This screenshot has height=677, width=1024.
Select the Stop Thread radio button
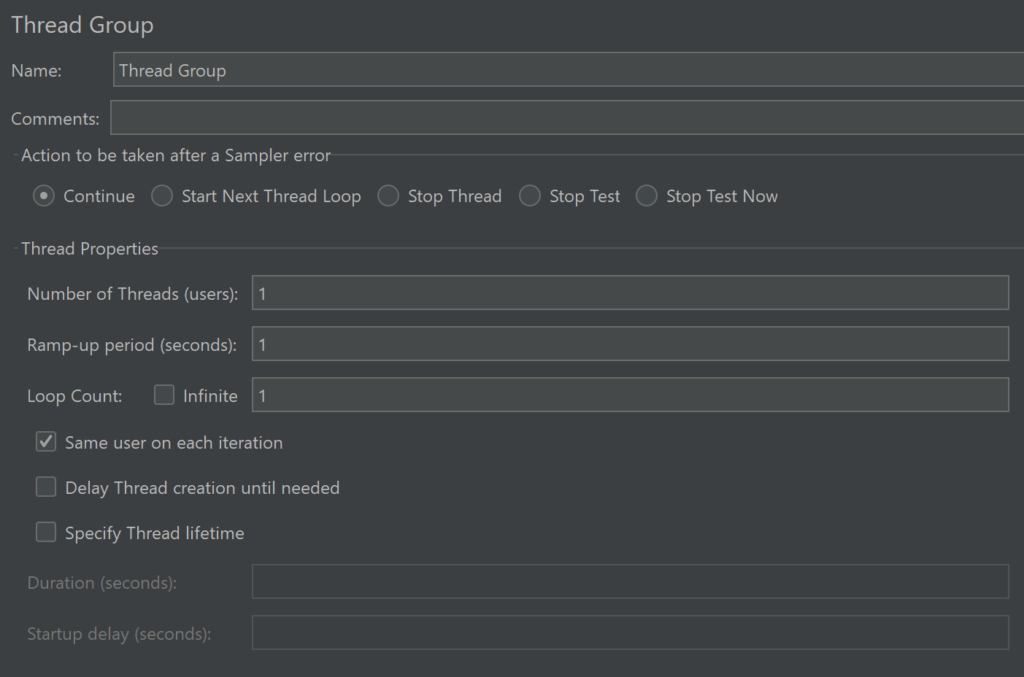coord(388,196)
